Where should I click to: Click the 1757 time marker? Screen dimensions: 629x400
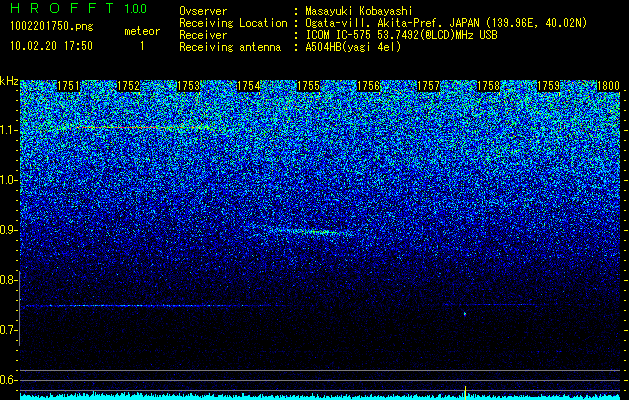click(428, 86)
